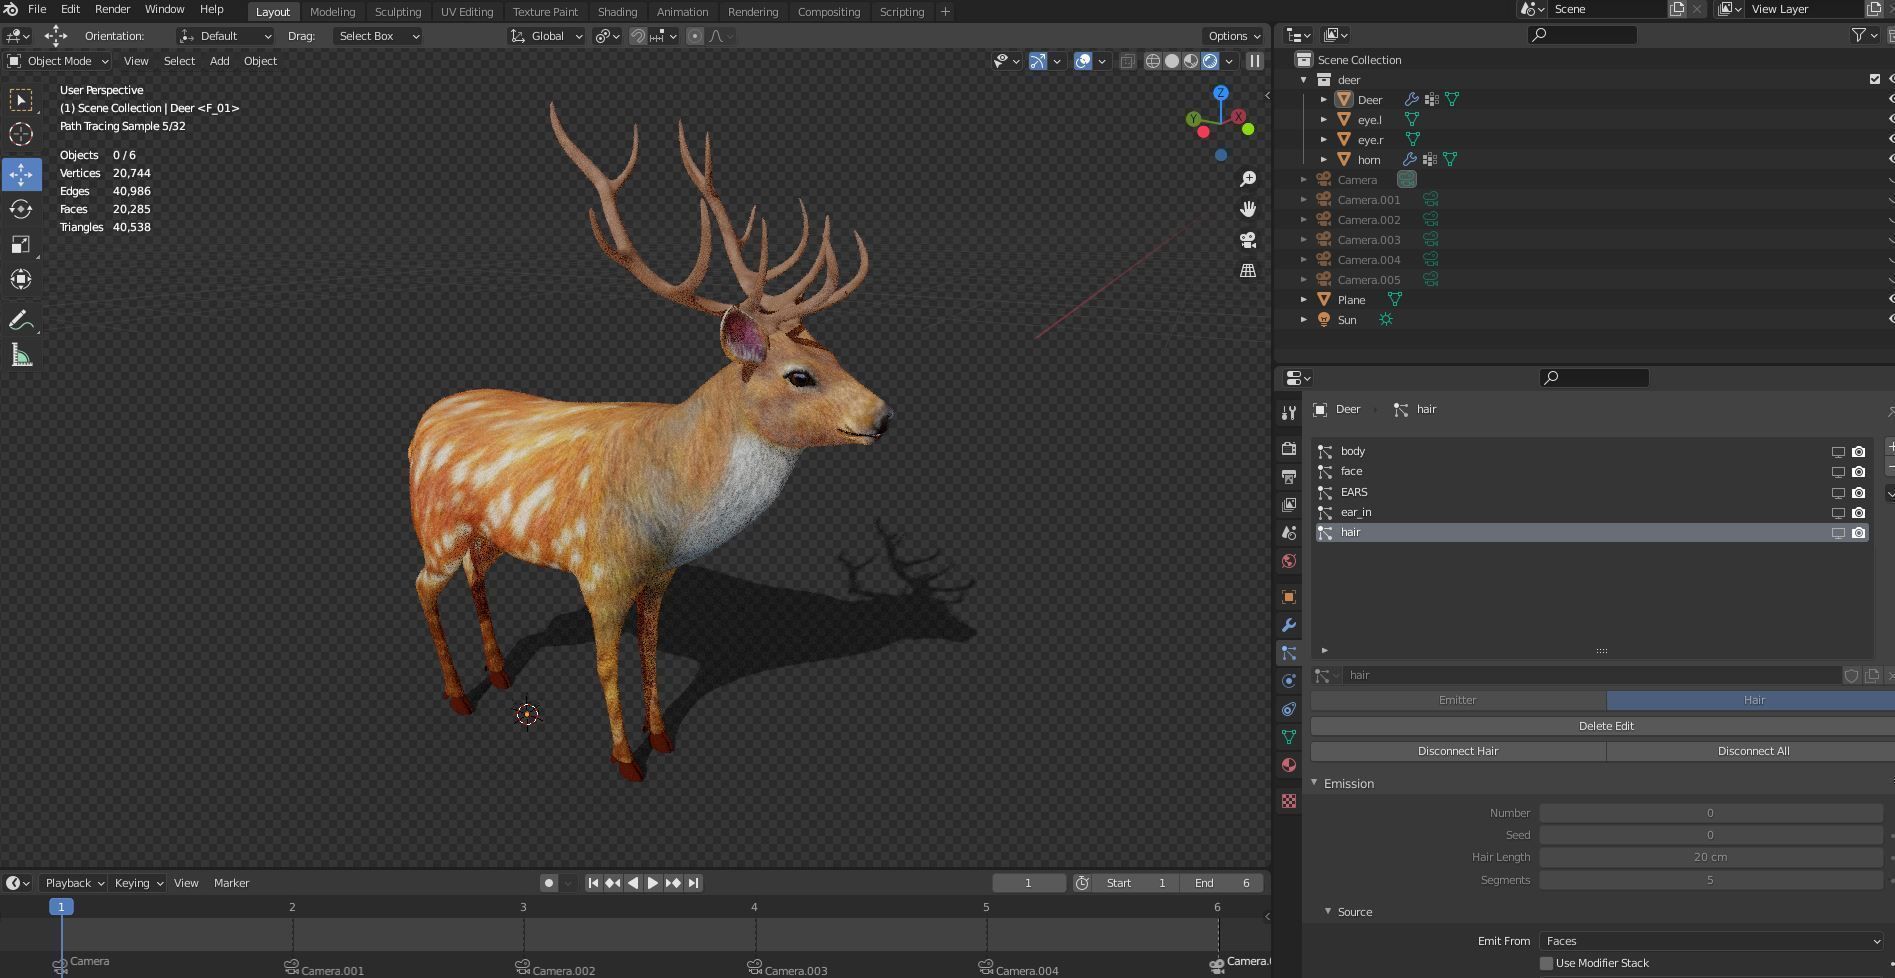Open the Material properties tab
The height and width of the screenshot is (978, 1895).
pos(1289,765)
